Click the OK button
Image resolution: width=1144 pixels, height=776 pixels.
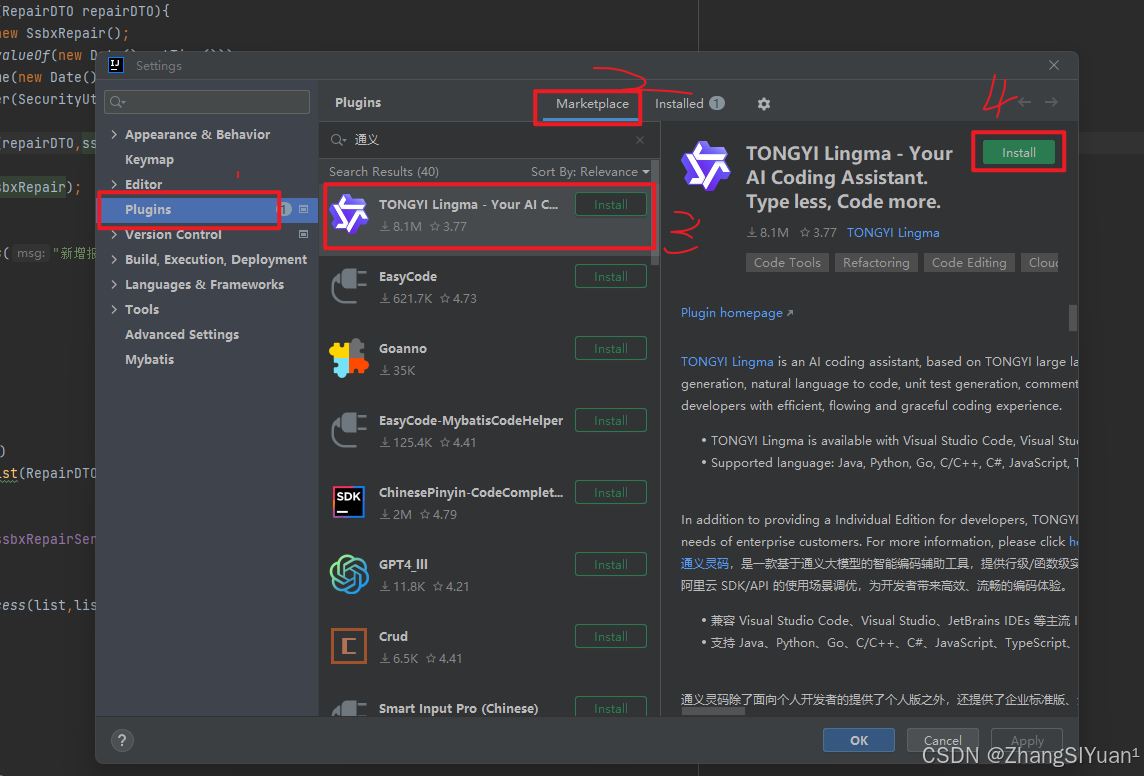click(859, 740)
